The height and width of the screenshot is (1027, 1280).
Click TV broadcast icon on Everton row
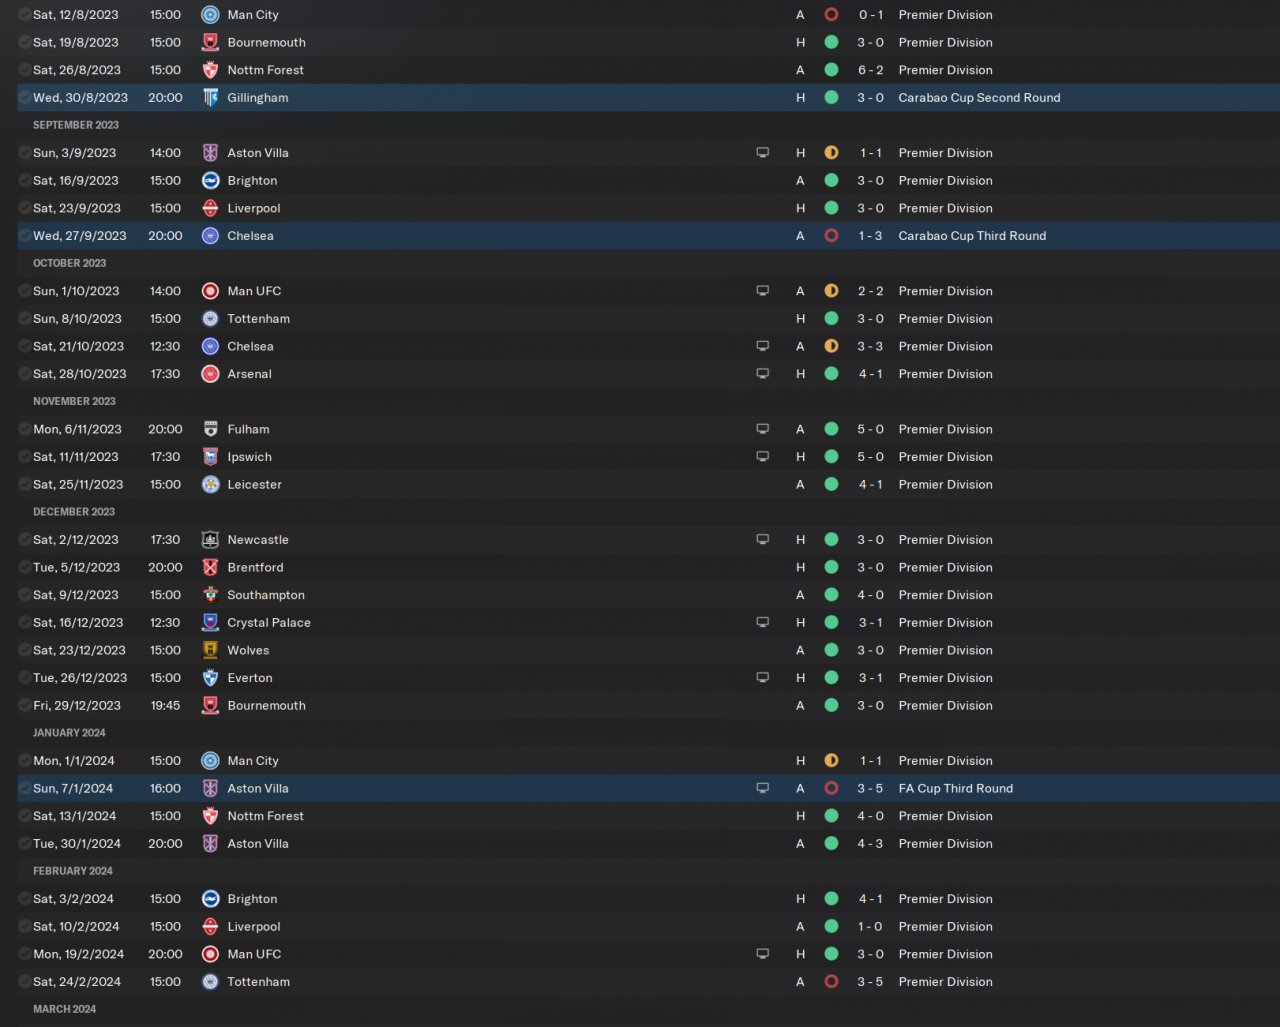[762, 678]
